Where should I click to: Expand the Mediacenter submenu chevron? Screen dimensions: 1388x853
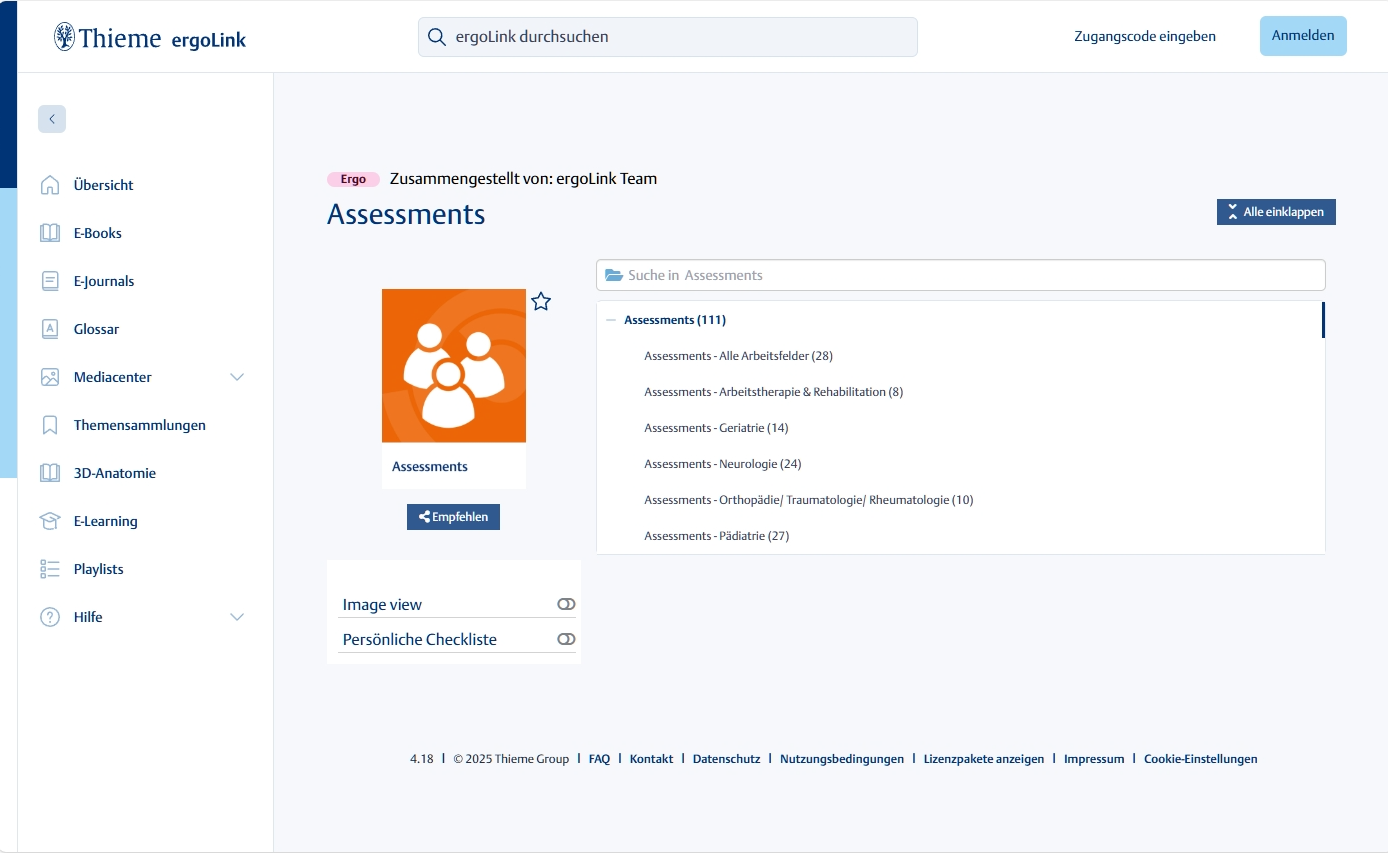[x=237, y=377]
